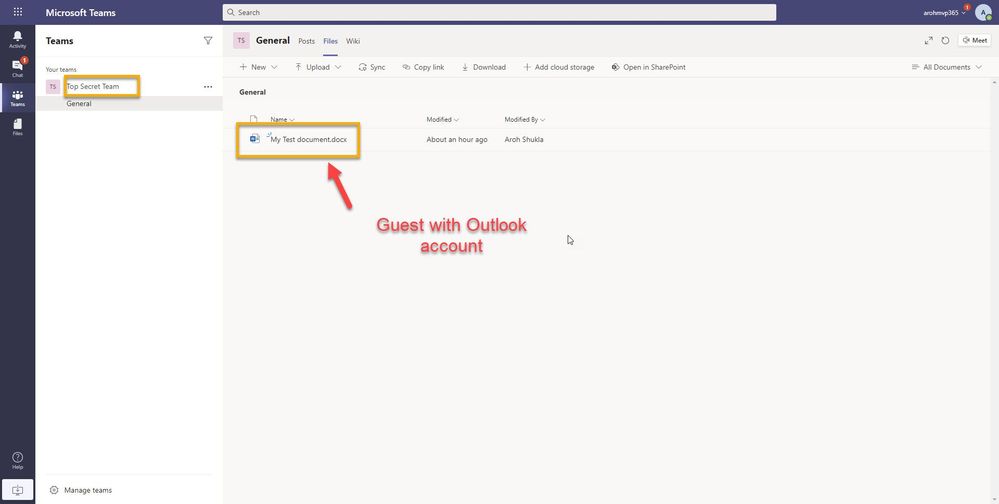Click the General channel heading
999x504 pixels.
coord(273,40)
